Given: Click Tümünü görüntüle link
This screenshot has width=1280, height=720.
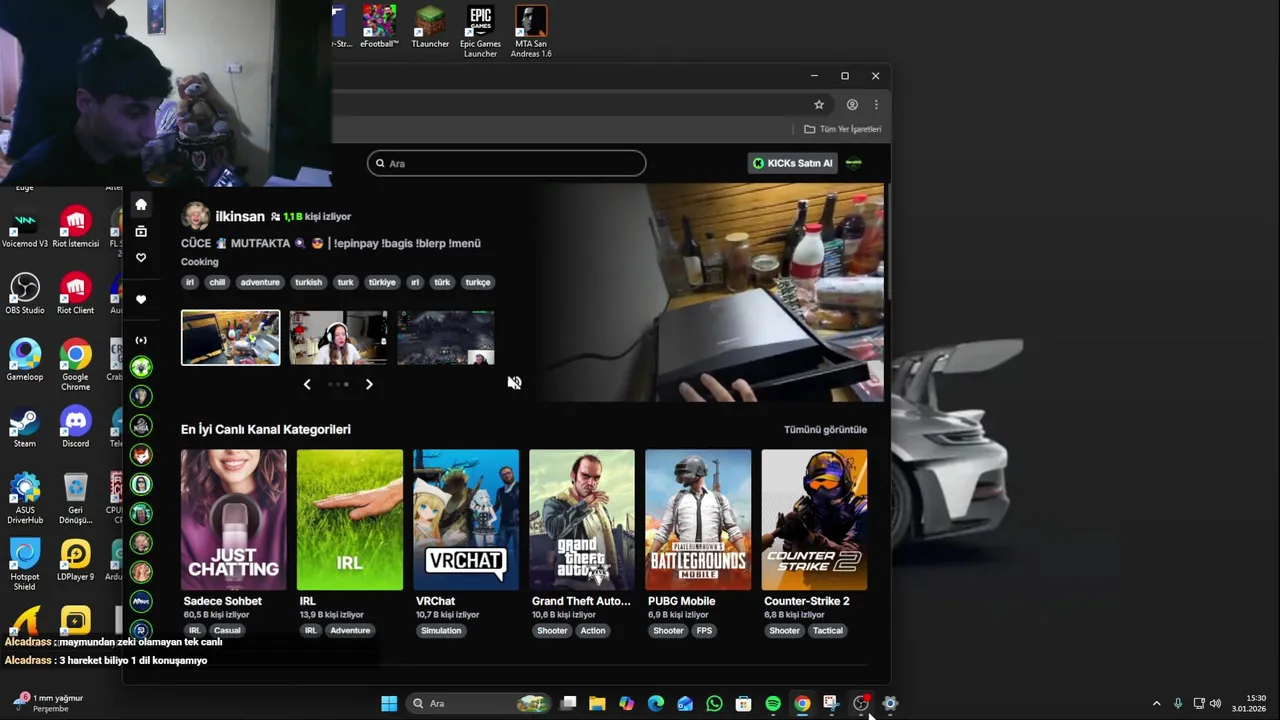Looking at the screenshot, I should [x=825, y=429].
